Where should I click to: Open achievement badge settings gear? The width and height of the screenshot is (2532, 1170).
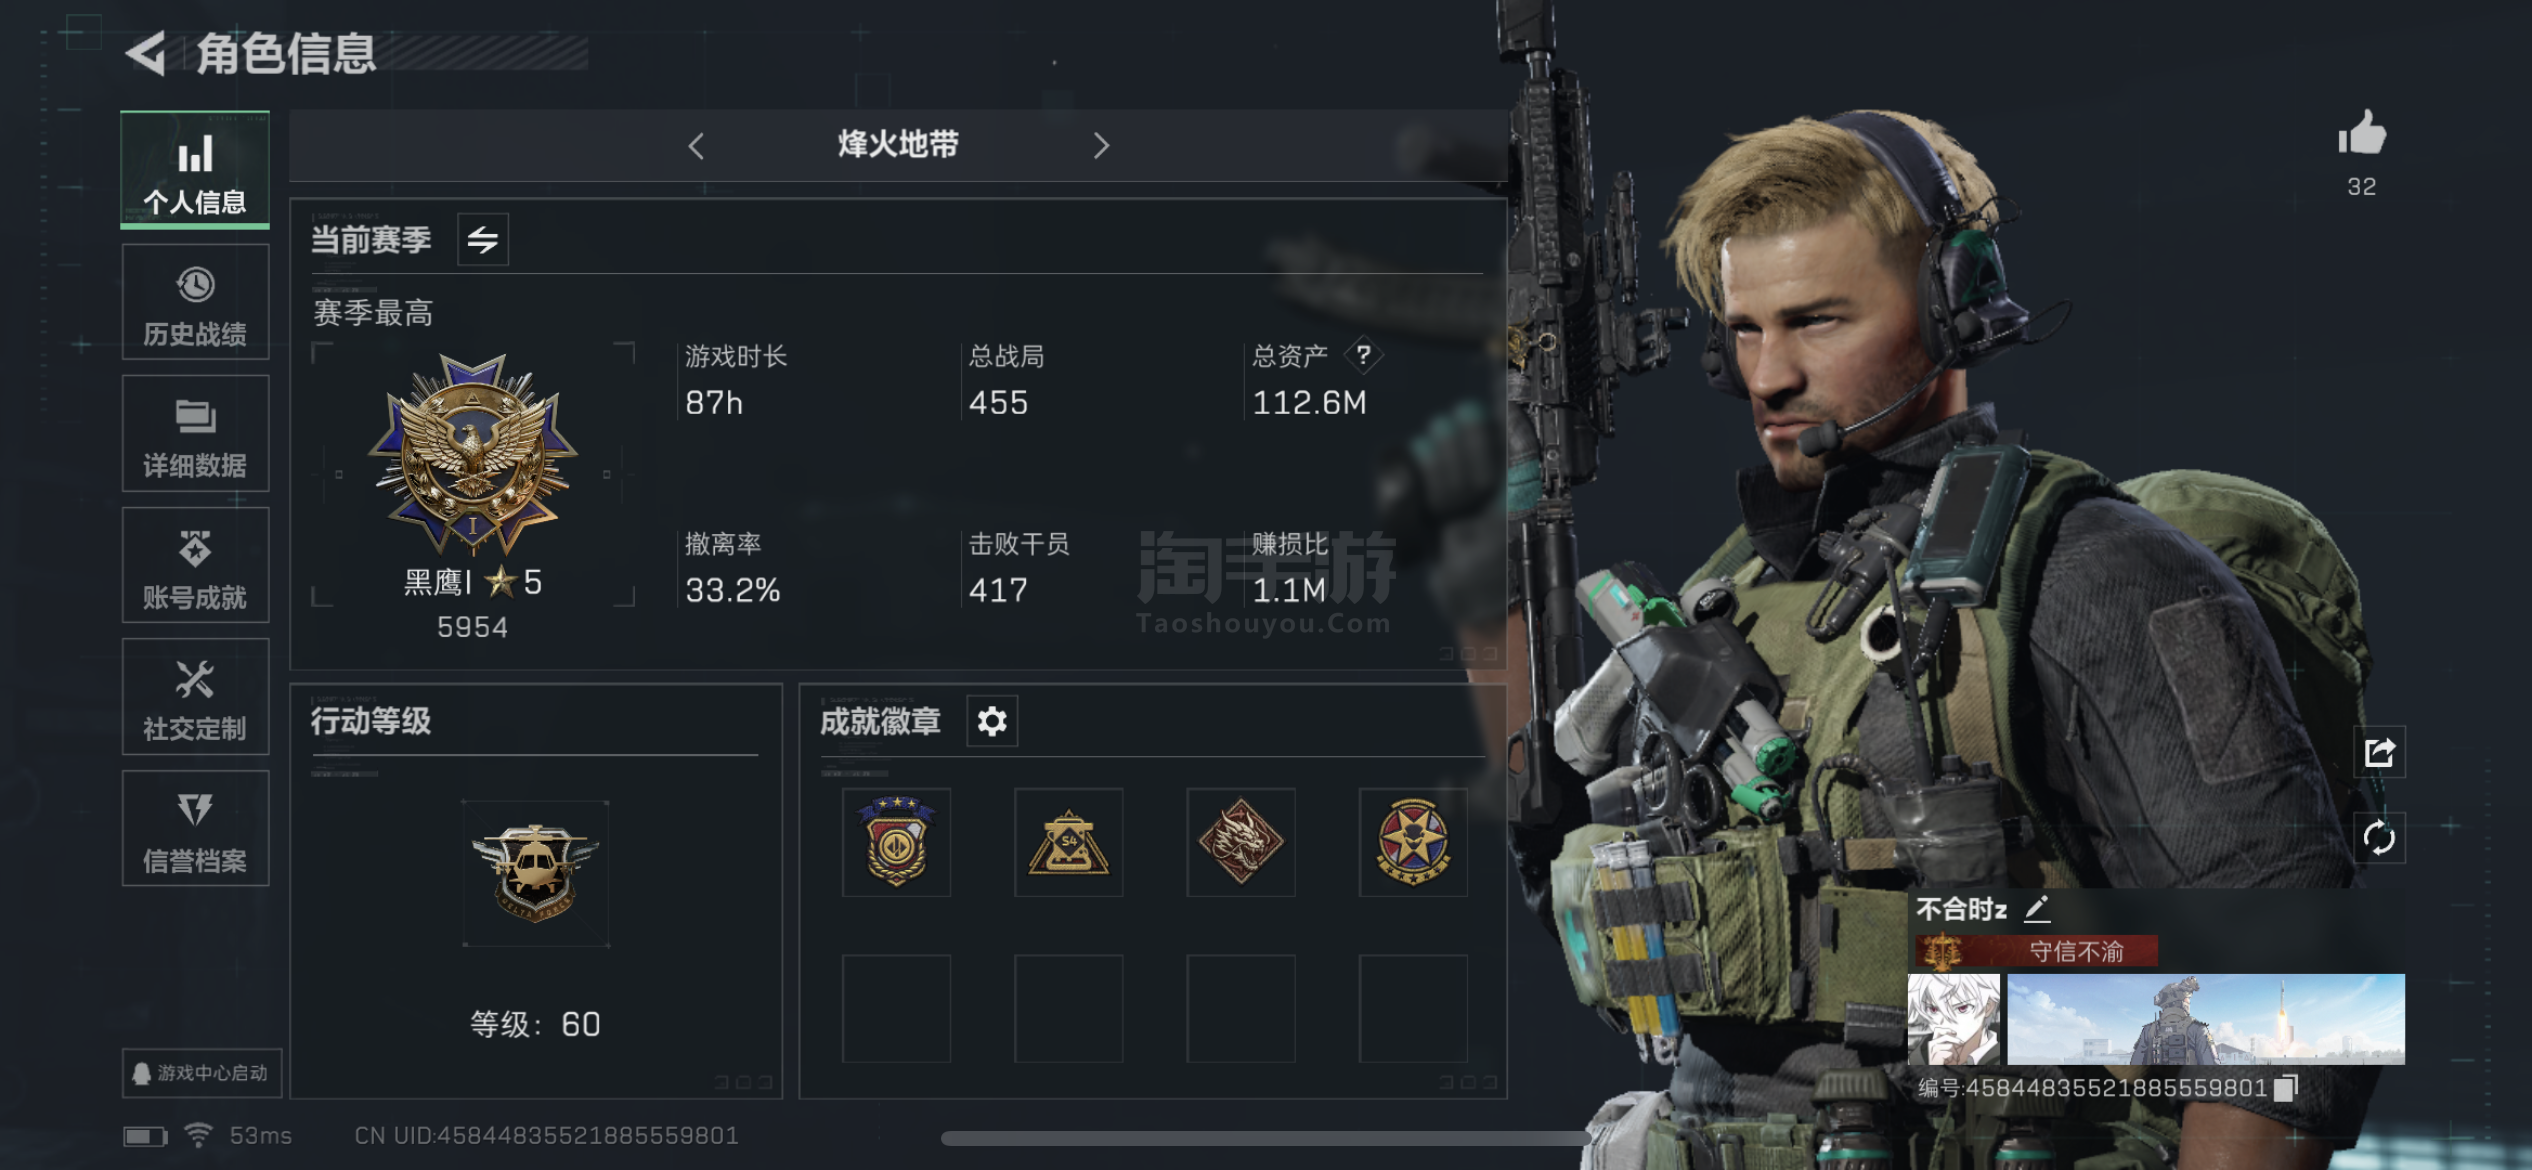click(992, 721)
